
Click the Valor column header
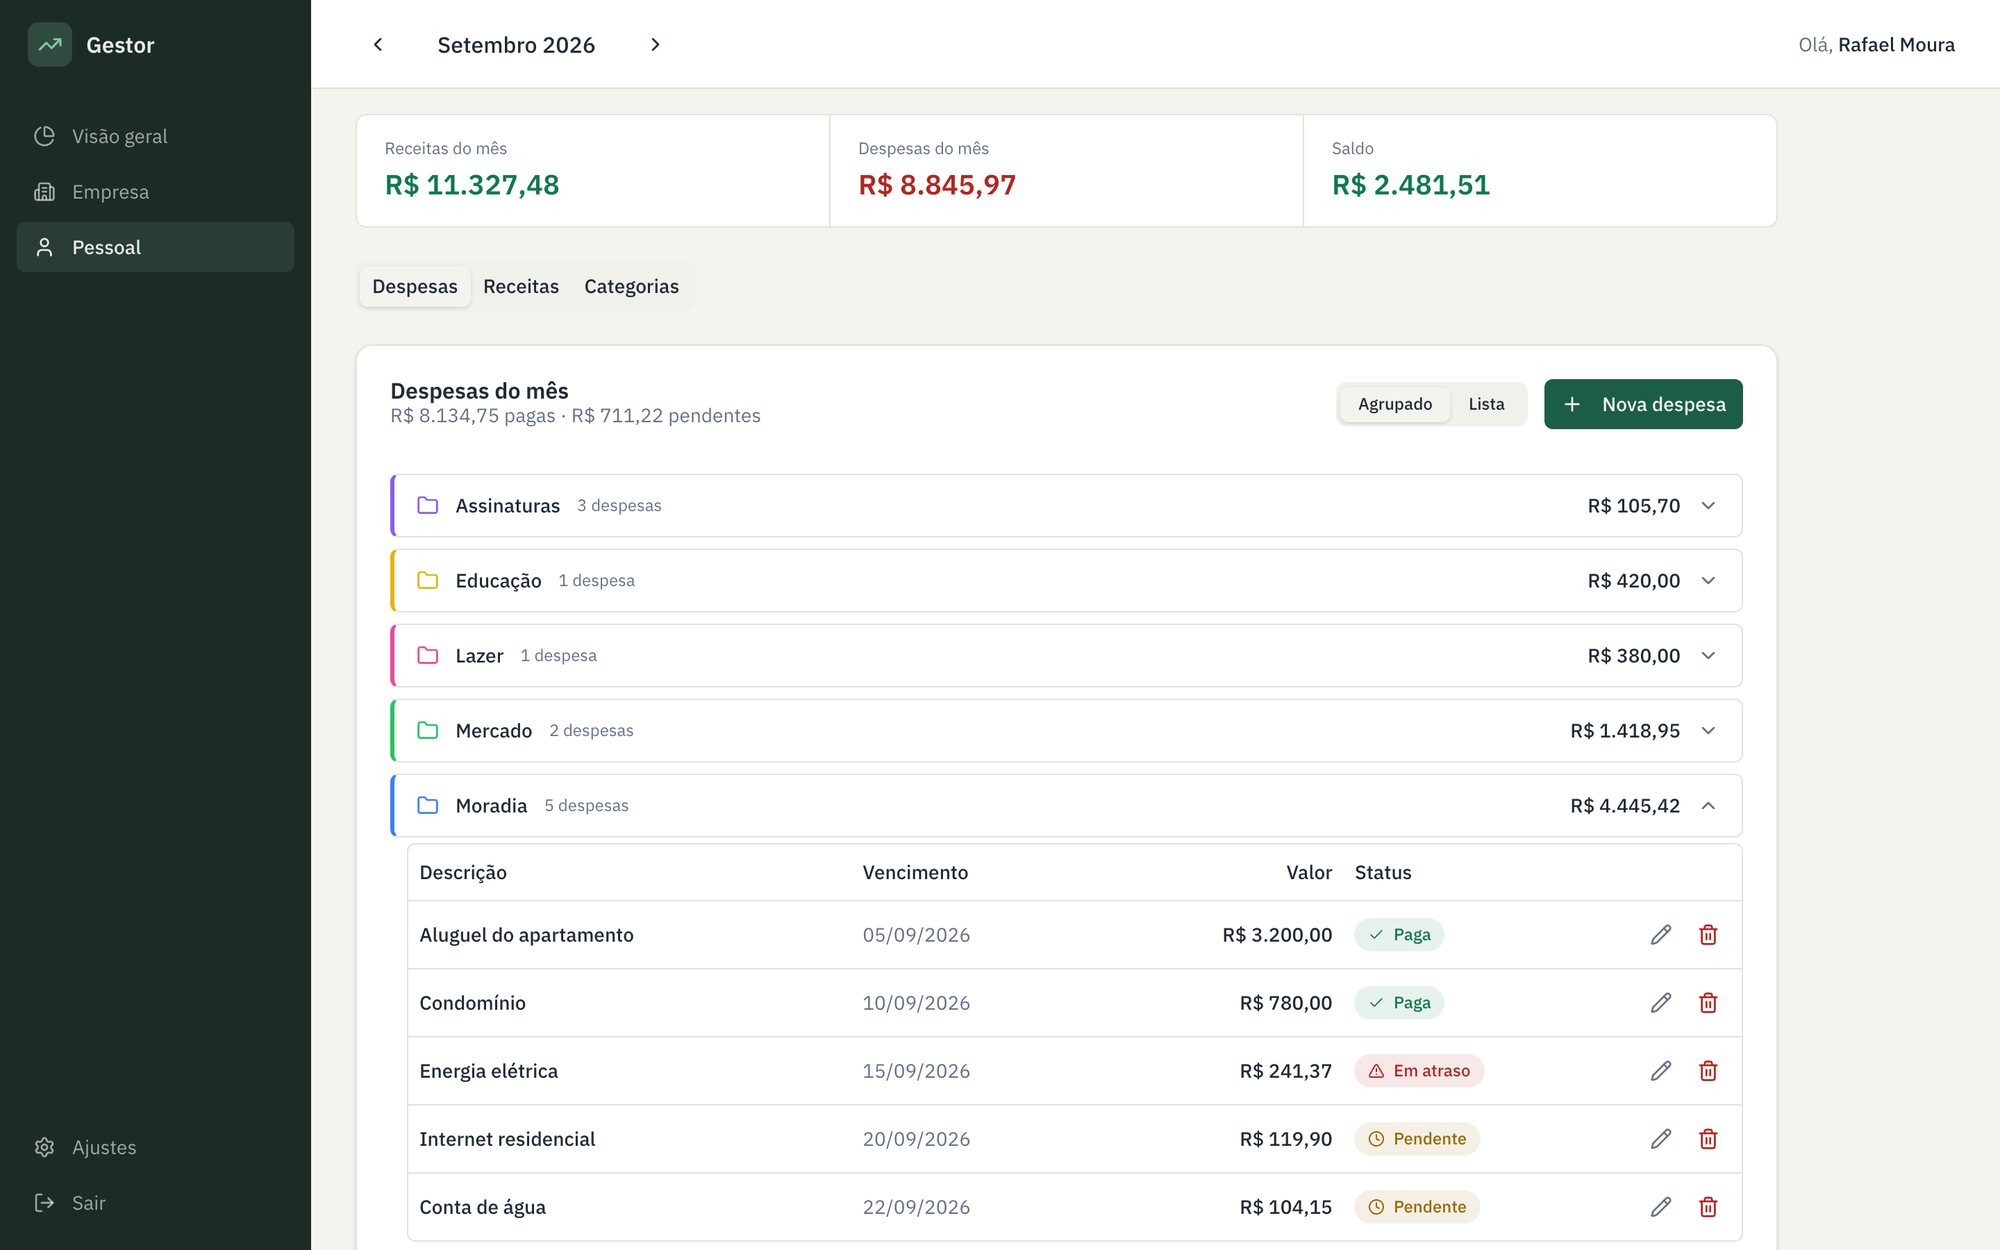click(1309, 873)
